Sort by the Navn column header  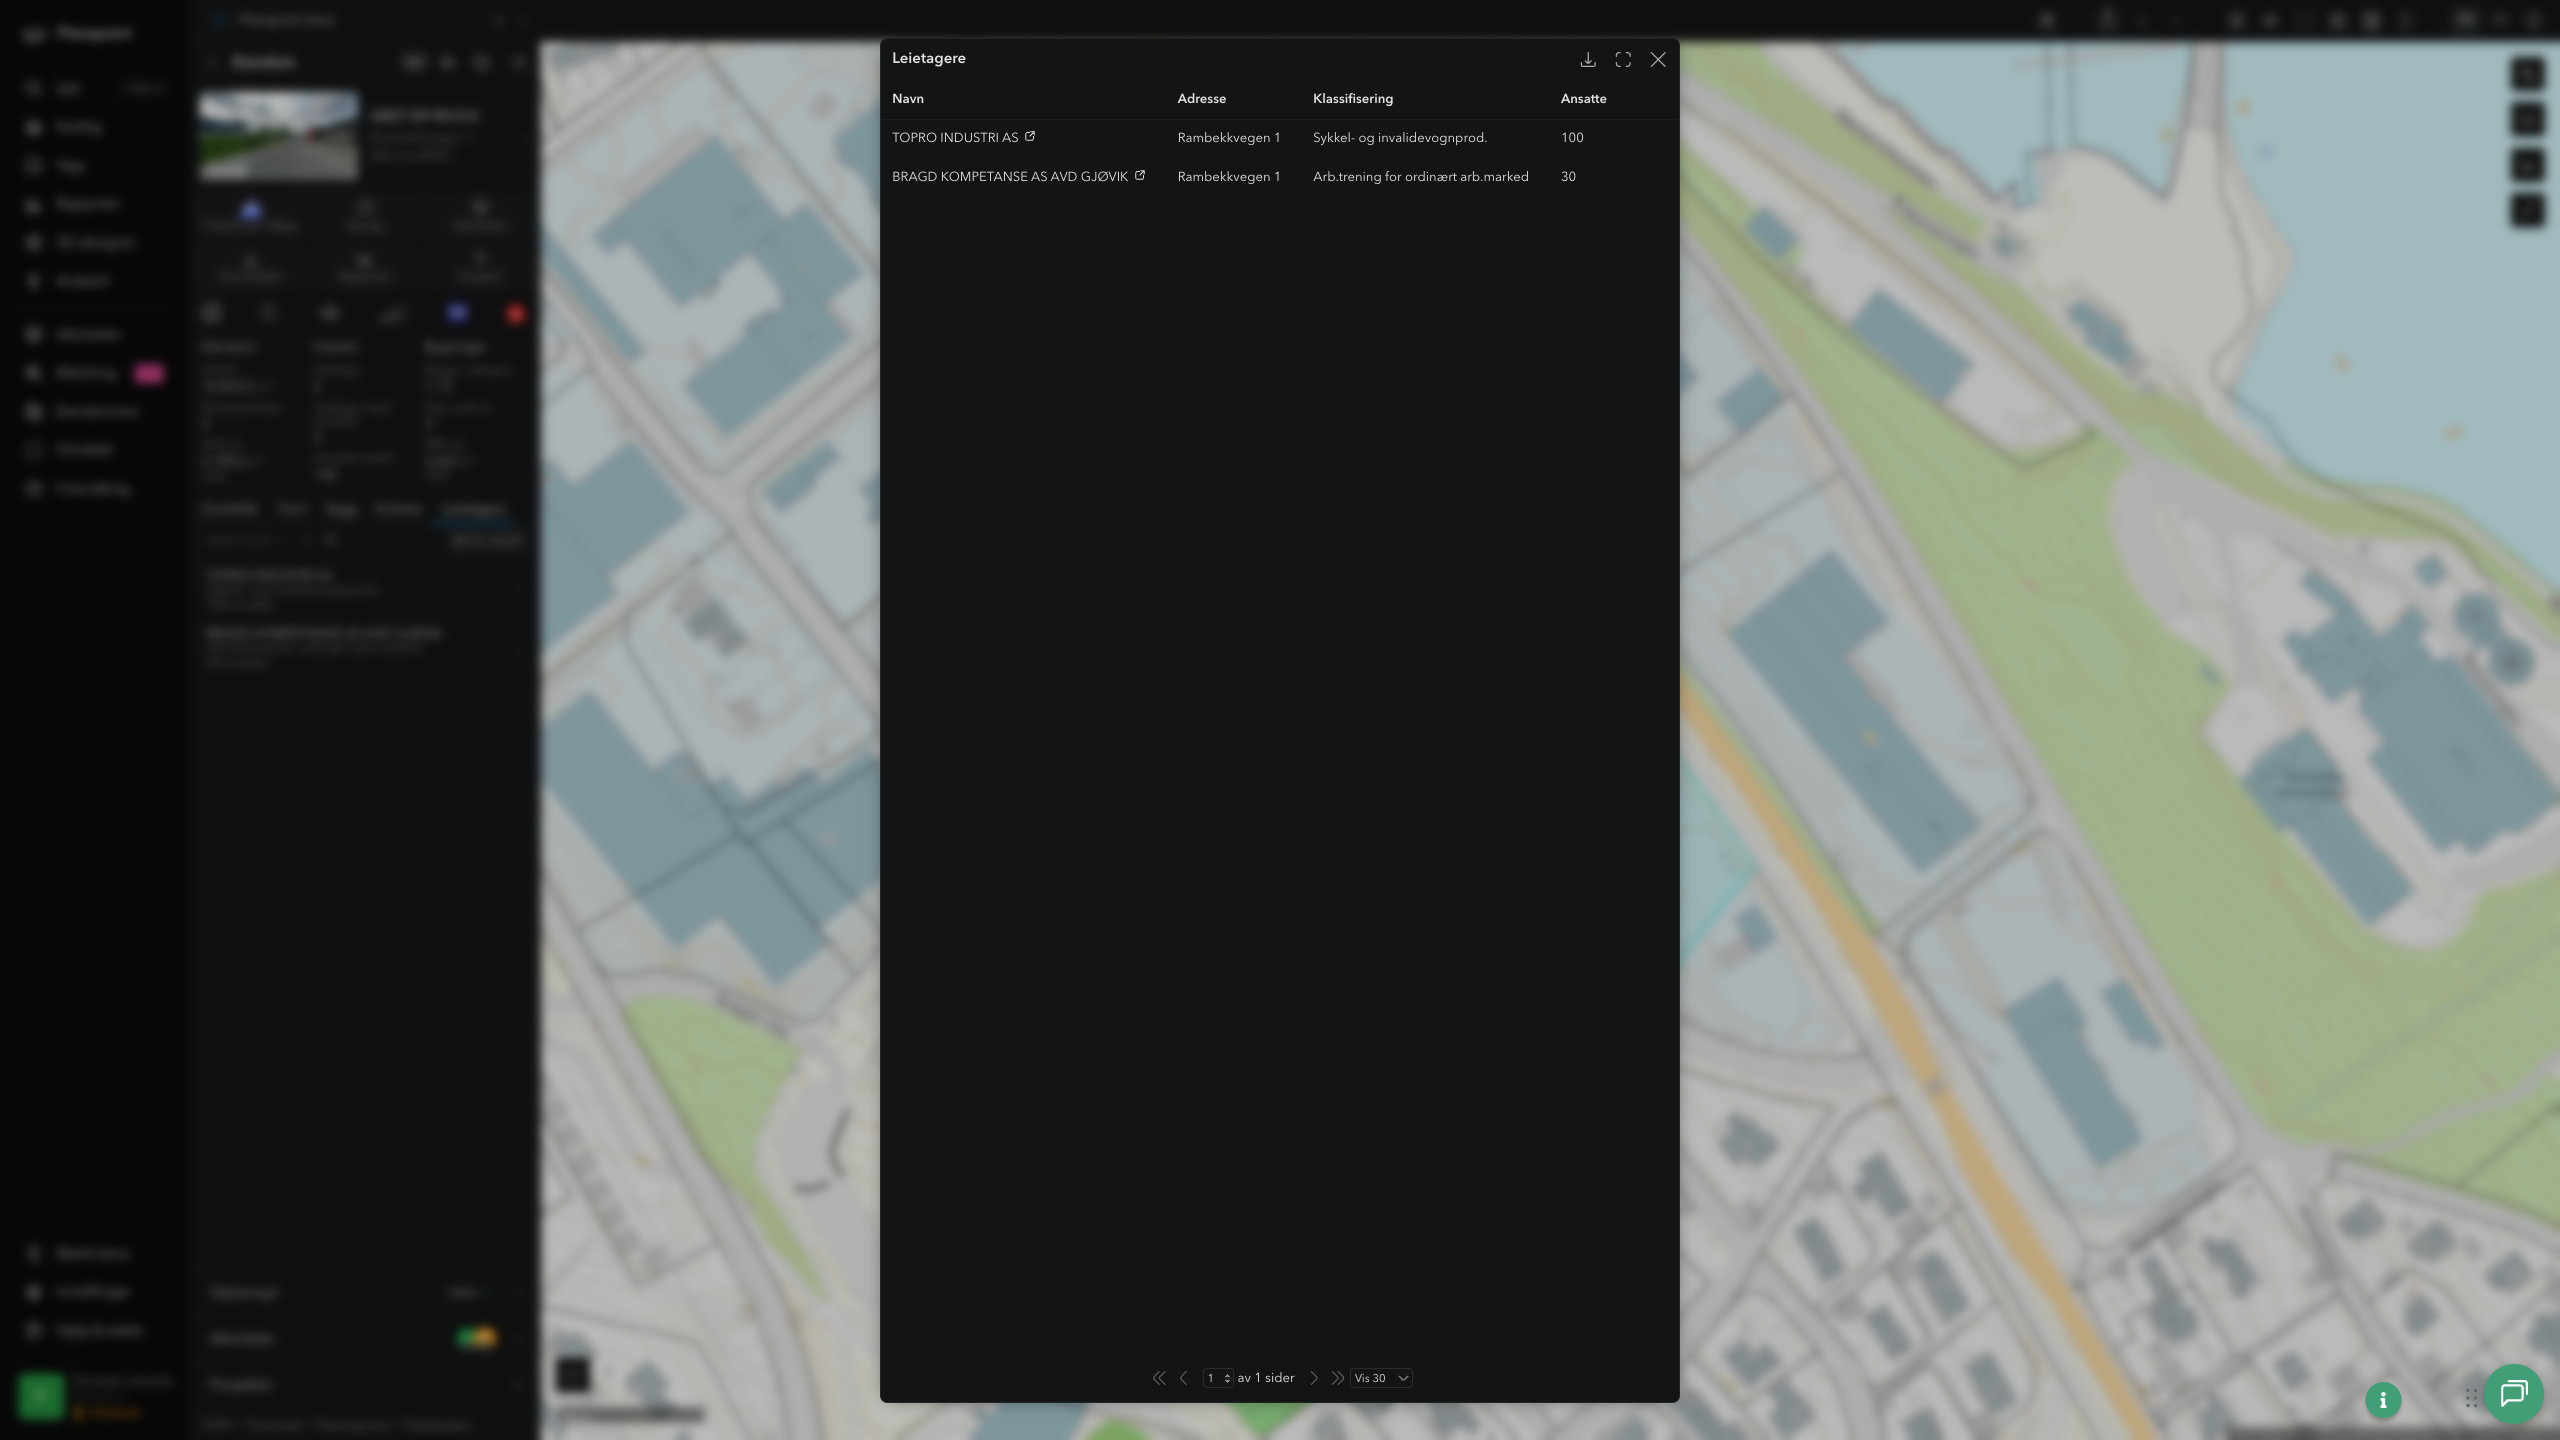(x=908, y=99)
